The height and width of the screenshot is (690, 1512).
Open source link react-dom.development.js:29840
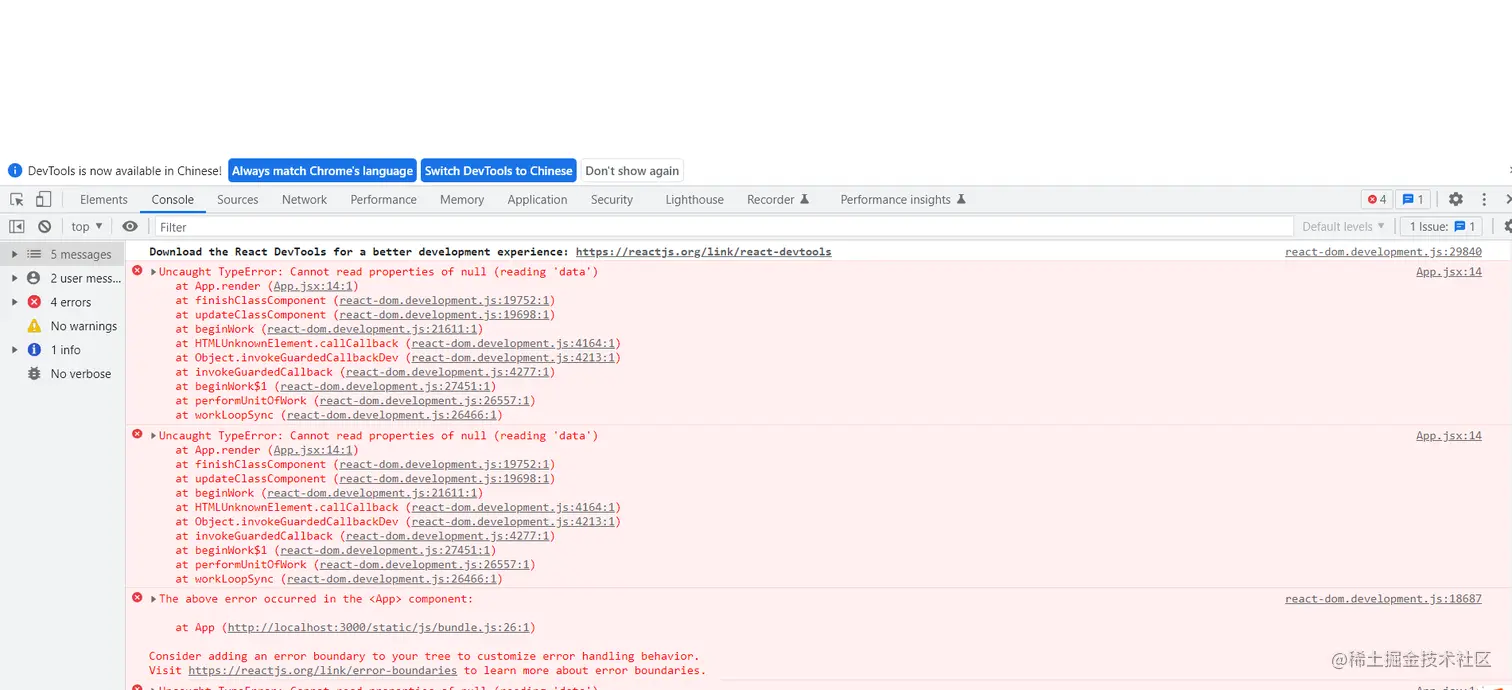[1383, 252]
